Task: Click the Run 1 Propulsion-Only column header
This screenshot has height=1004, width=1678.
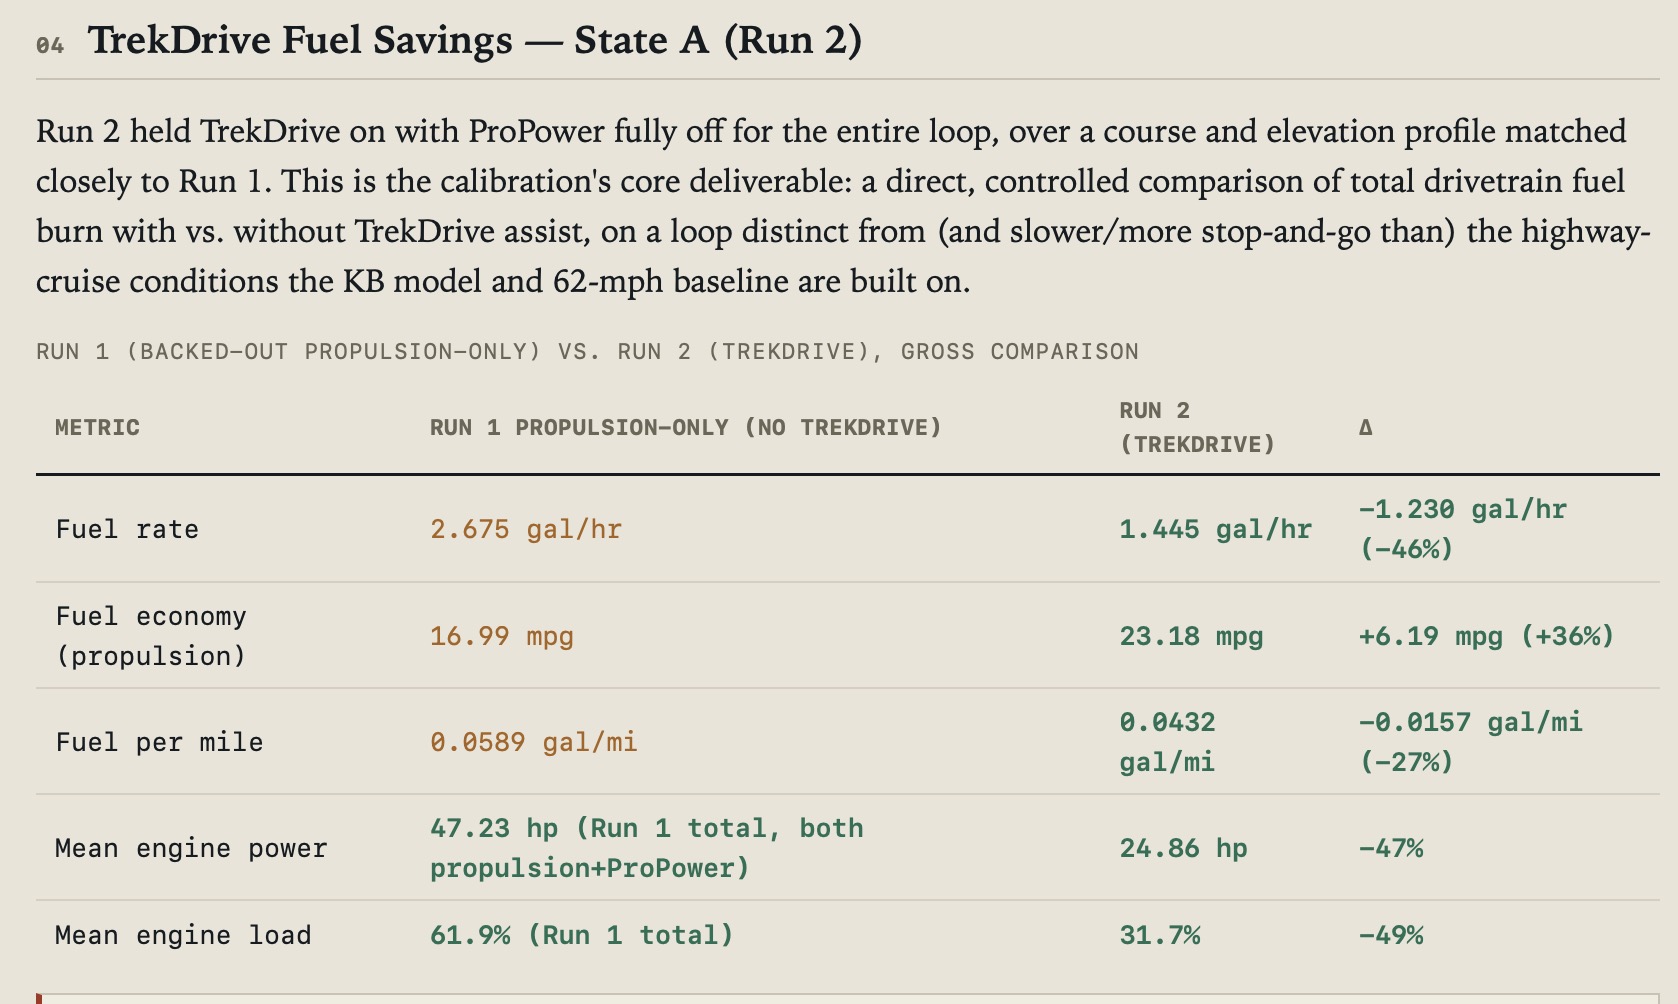Action: 686,428
